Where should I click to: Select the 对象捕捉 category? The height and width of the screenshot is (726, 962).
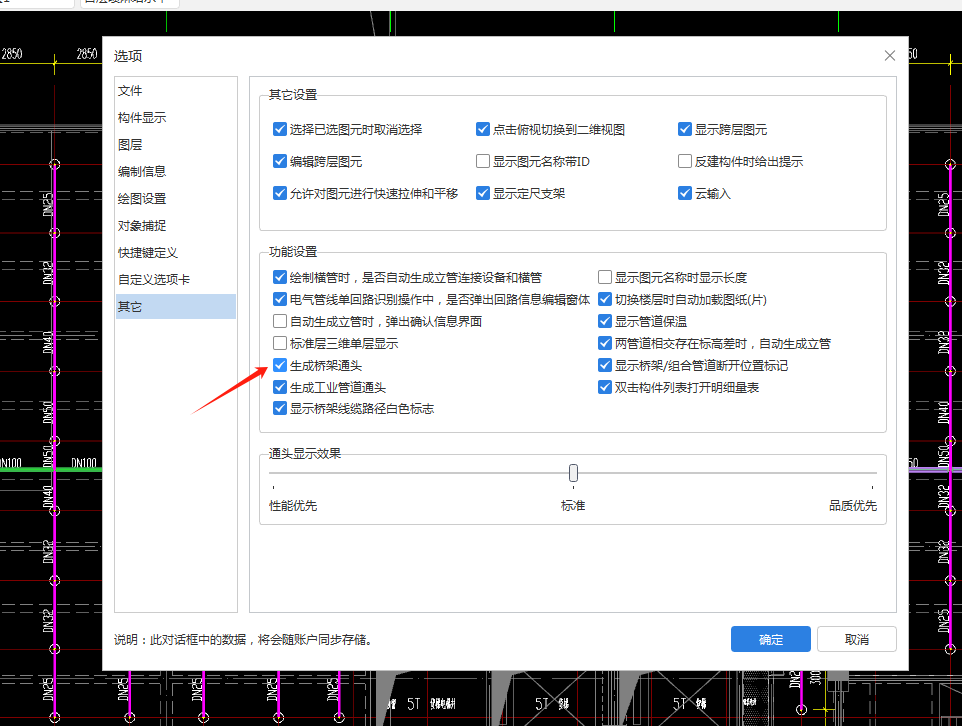pos(175,226)
